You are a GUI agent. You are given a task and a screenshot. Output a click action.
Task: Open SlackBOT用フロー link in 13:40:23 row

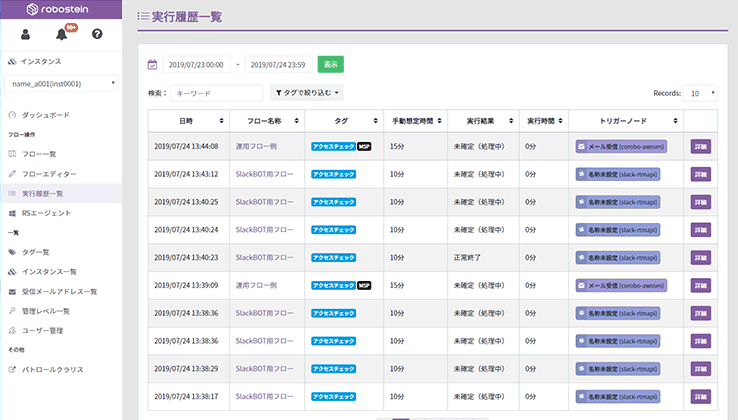click(264, 258)
